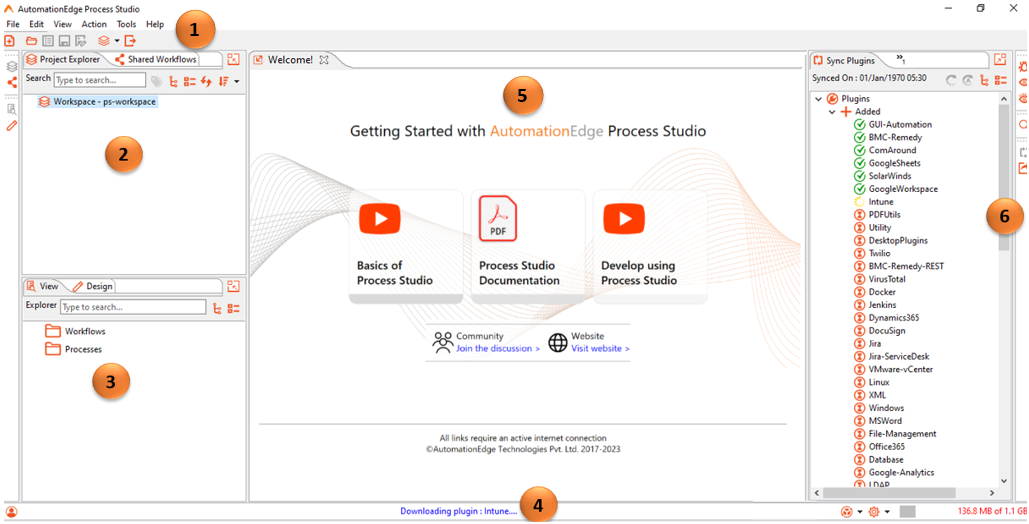
Task: Switch to the Shared Workflows tab
Action: [x=161, y=60]
